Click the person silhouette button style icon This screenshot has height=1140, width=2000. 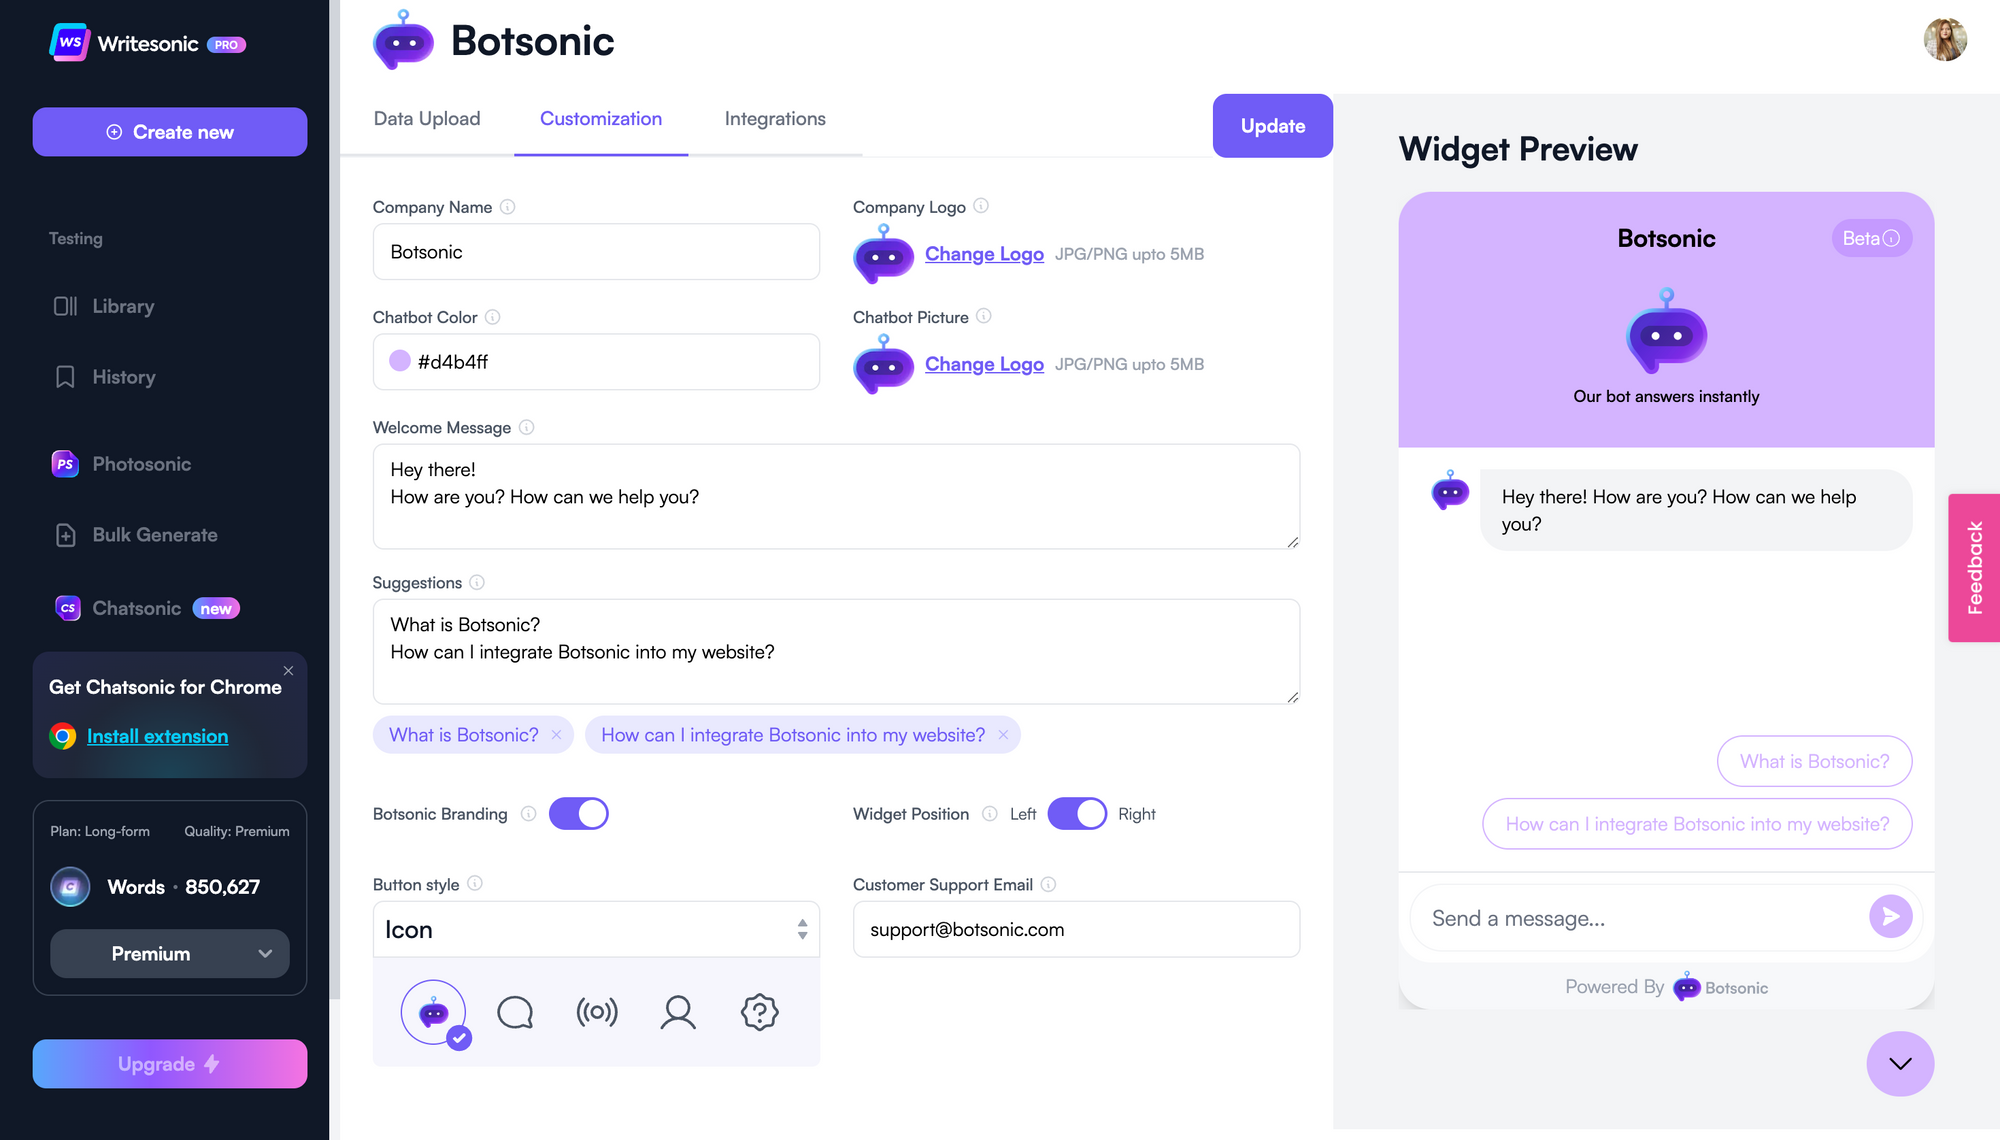(676, 1011)
